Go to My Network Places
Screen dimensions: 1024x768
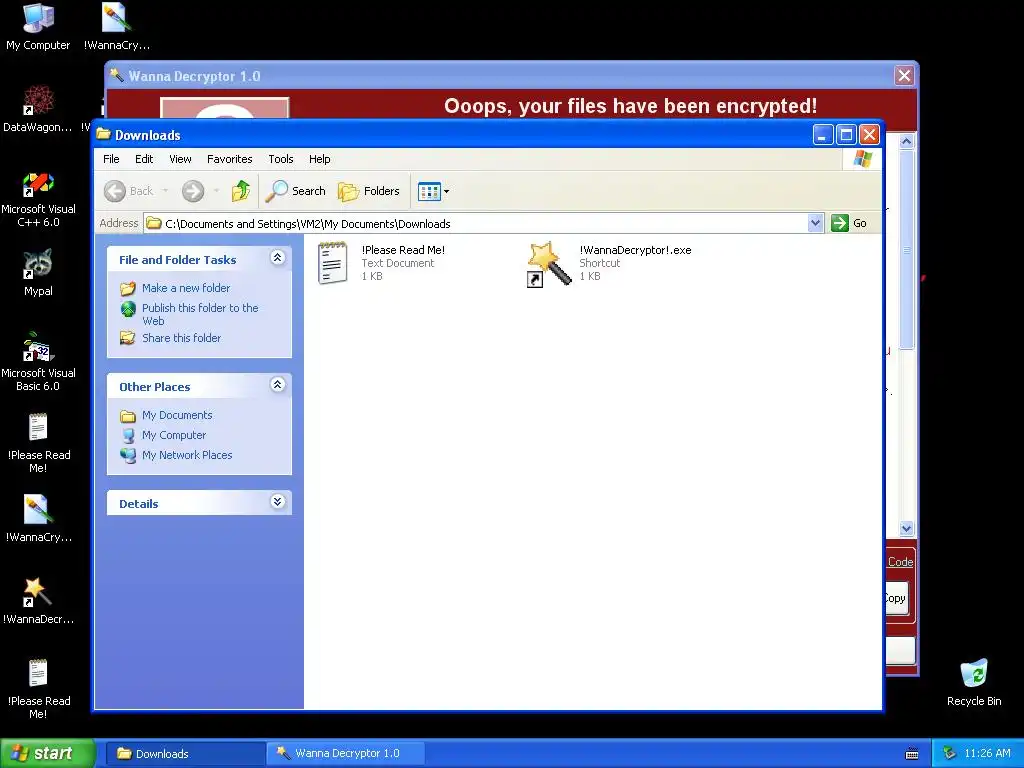187,455
